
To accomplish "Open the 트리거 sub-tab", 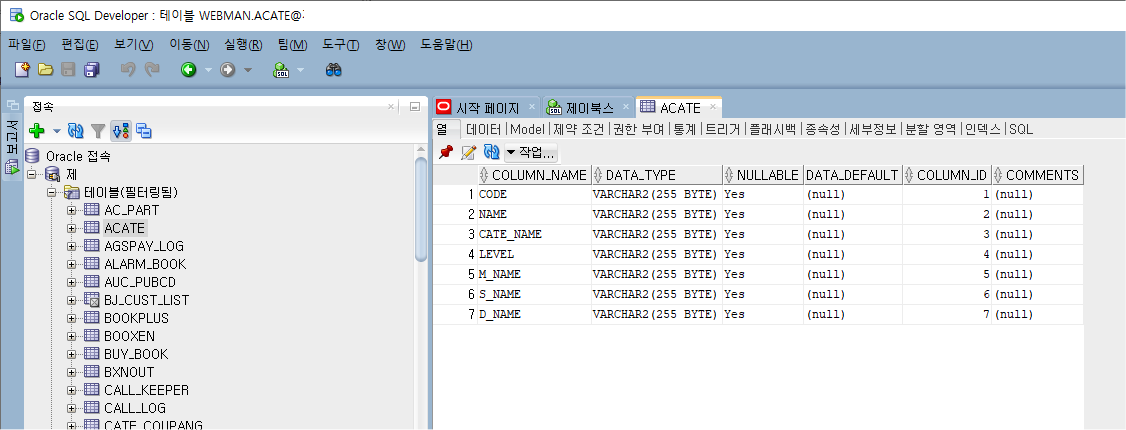I will (722, 129).
